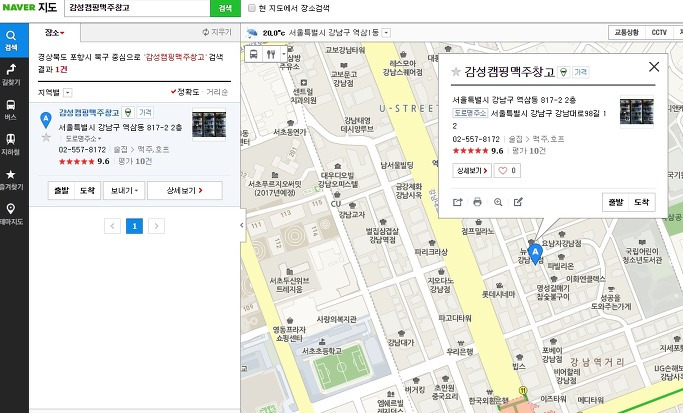Focus the search field containing 감성캠핑맥주창고
Image resolution: width=683 pixels, height=413 pixels.
coord(137,8)
